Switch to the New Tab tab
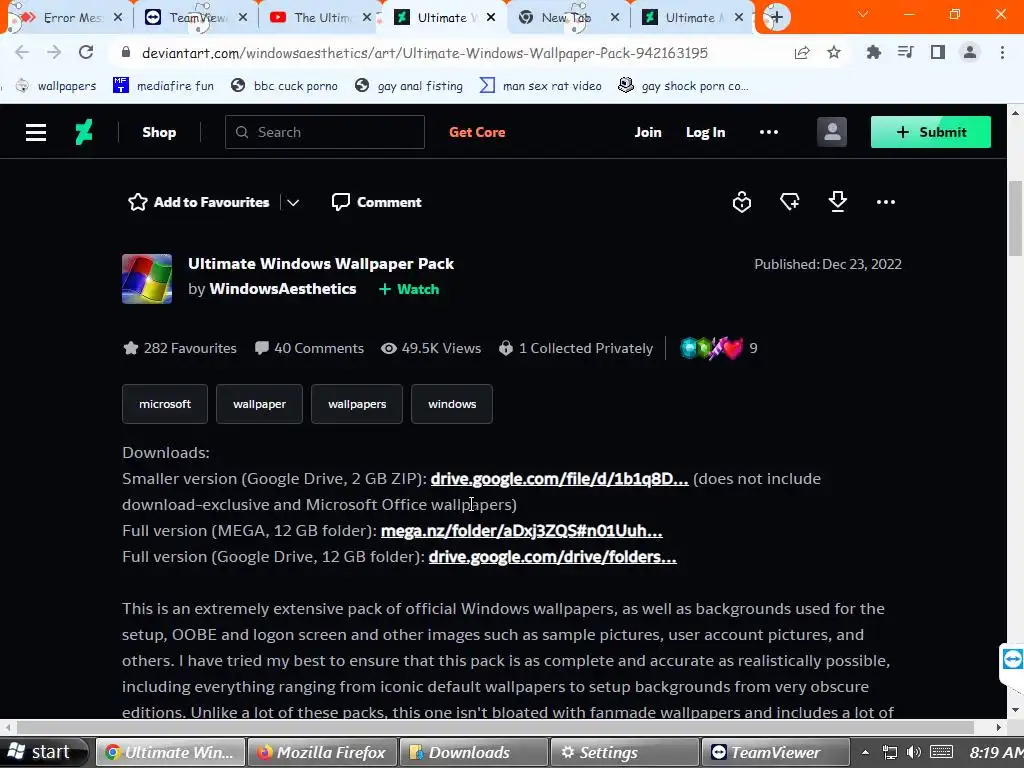Screen dimensions: 1024x768 point(567,18)
